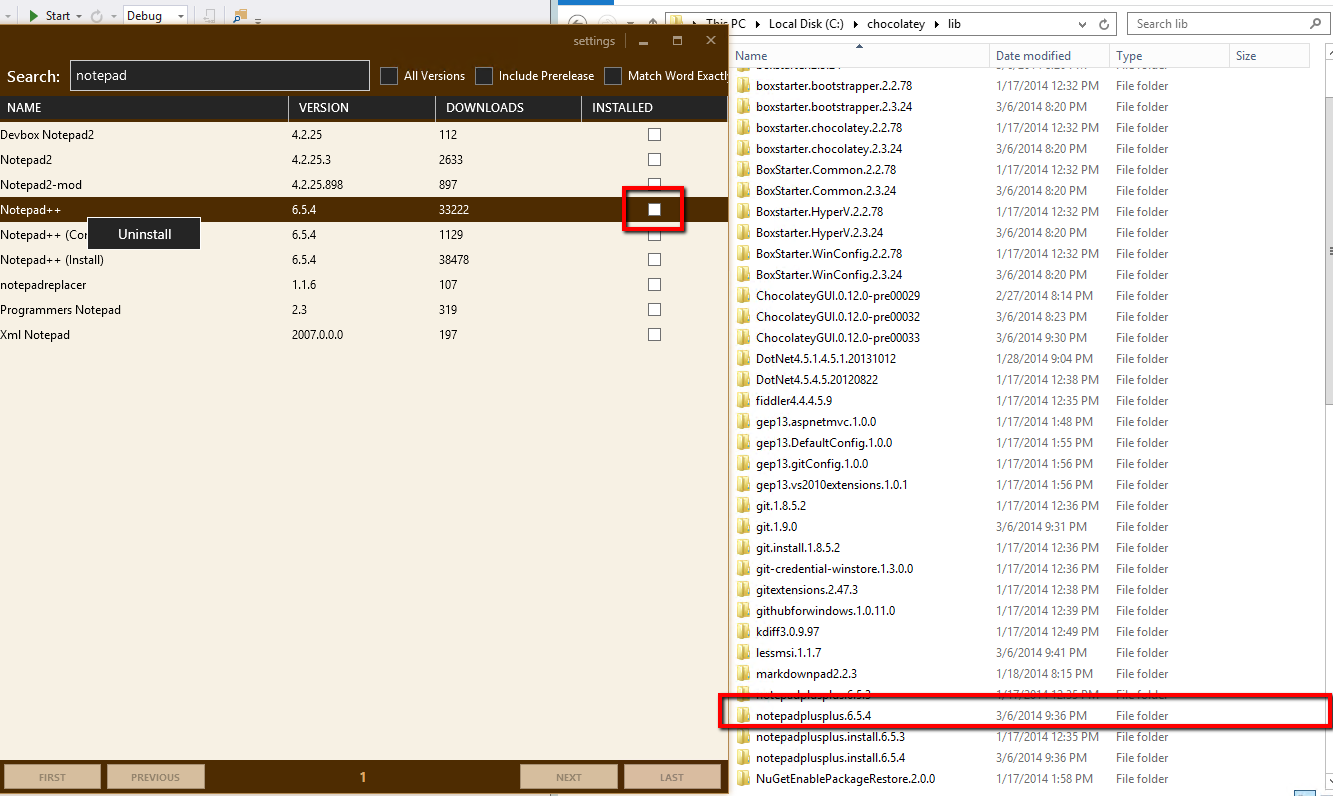This screenshot has height=796, width=1333.
Task: Select the lessmsi.1.1.7 folder icon
Action: [743, 653]
